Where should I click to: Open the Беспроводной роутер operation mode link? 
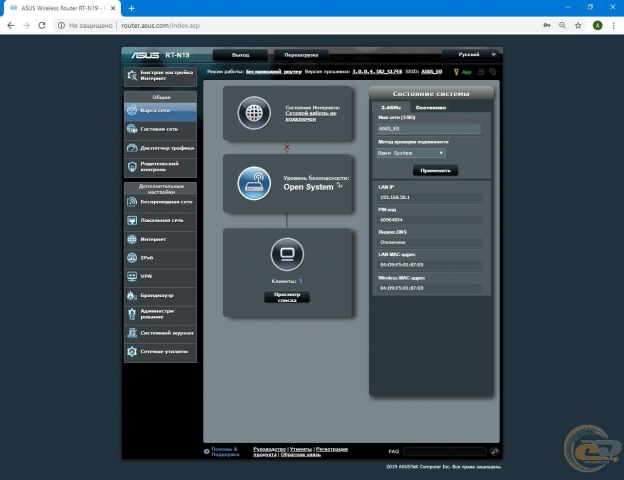(274, 72)
